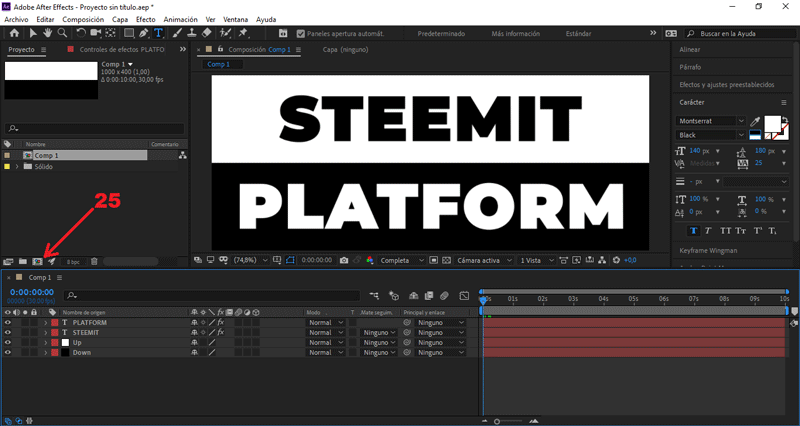Click the reset exposure icon
This screenshot has height=426, width=800.
pos(616,260)
